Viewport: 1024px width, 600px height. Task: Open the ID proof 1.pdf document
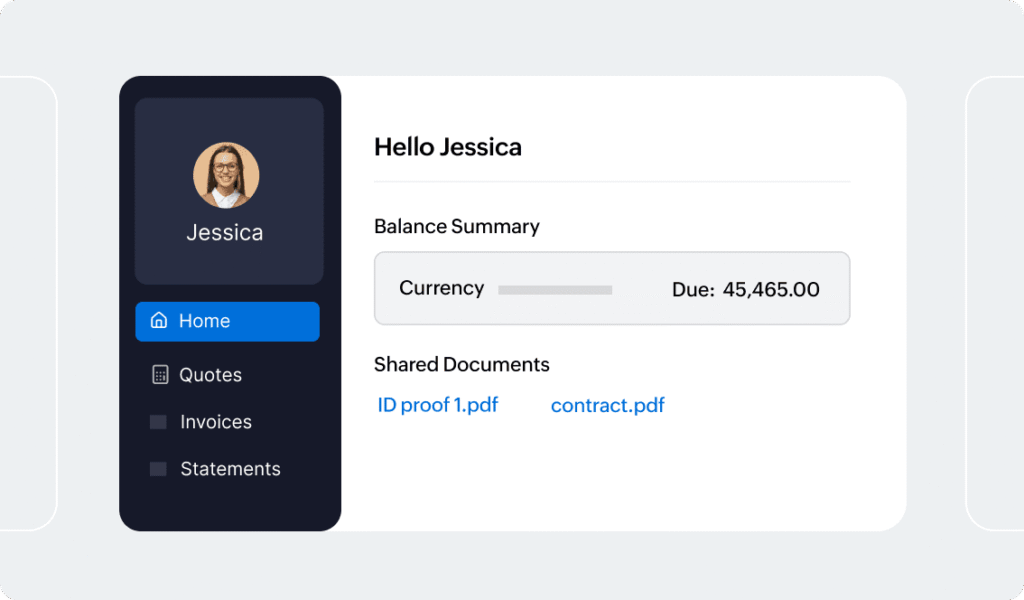pos(437,405)
